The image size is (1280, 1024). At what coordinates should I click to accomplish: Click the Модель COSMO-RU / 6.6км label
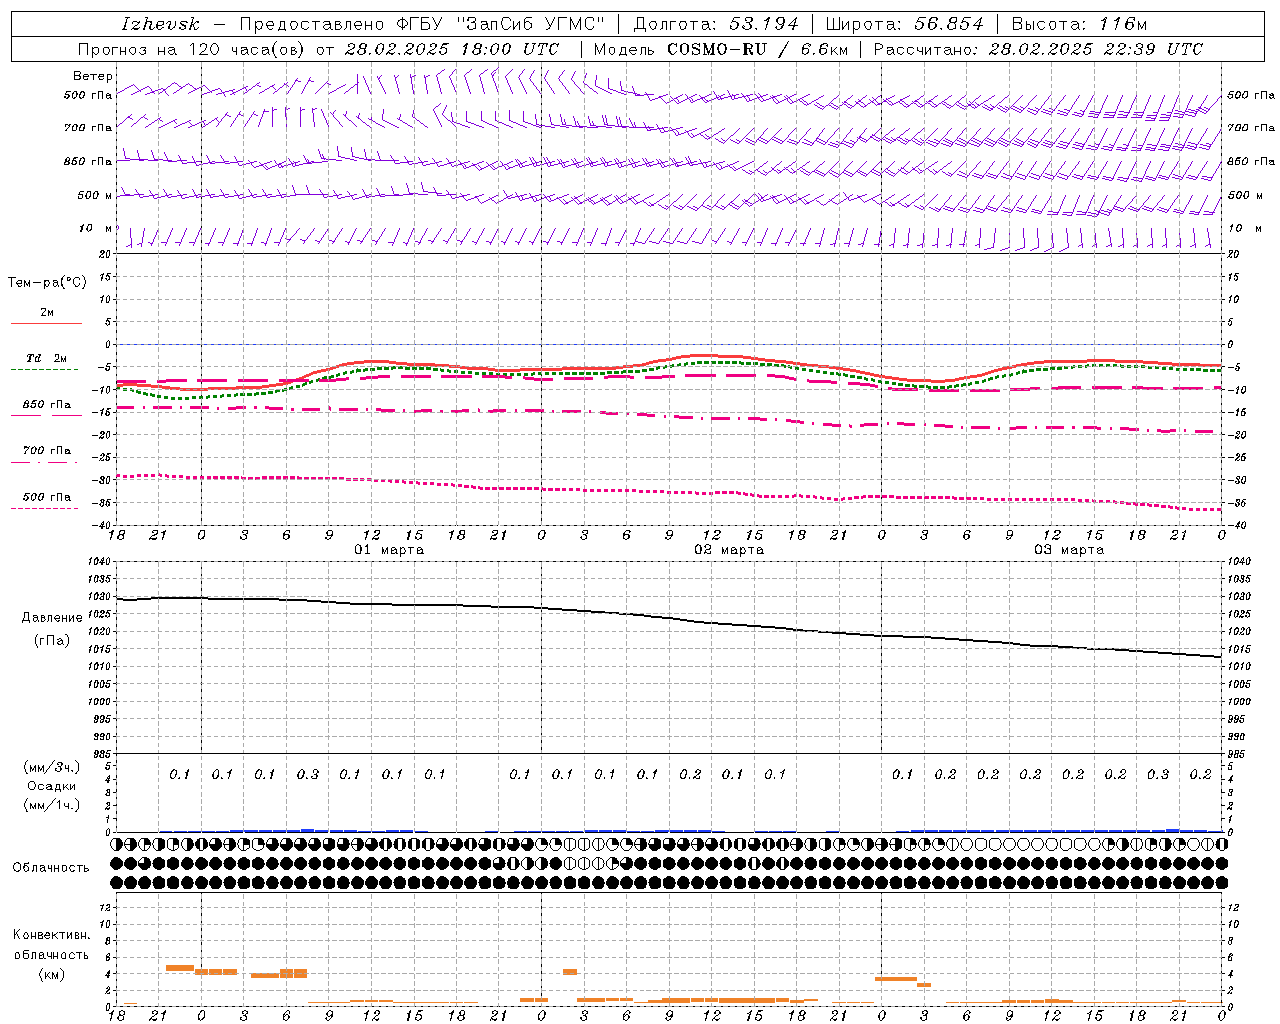[x=721, y=49]
